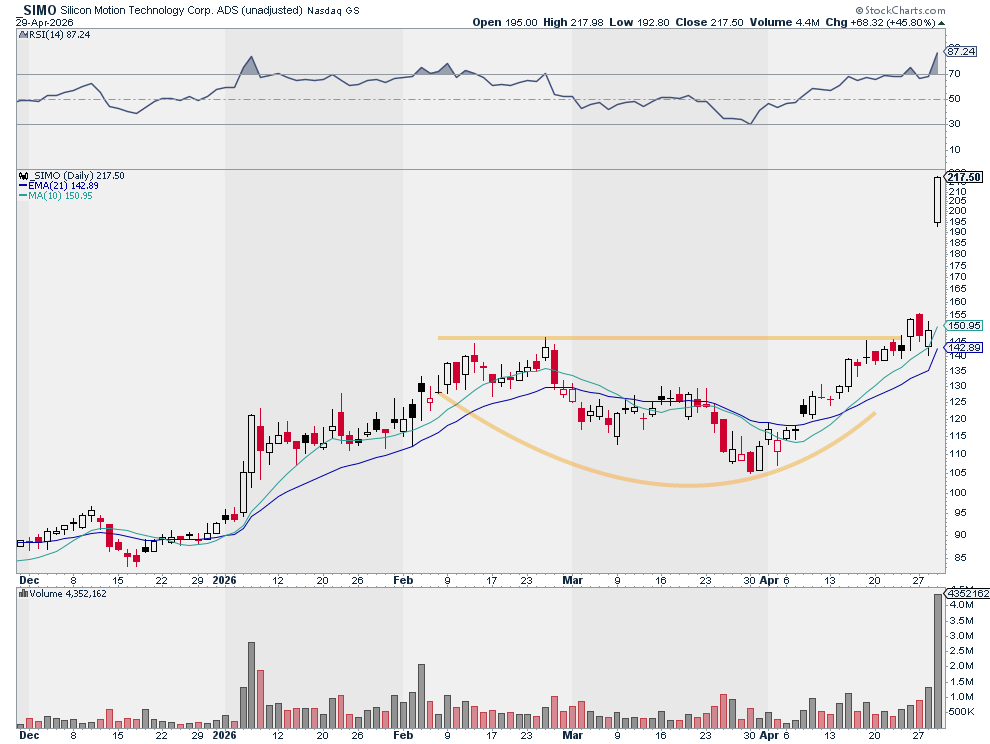This screenshot has width=990, height=744.
Task: Click the 500K label on the volume axis
Action: coord(960,712)
